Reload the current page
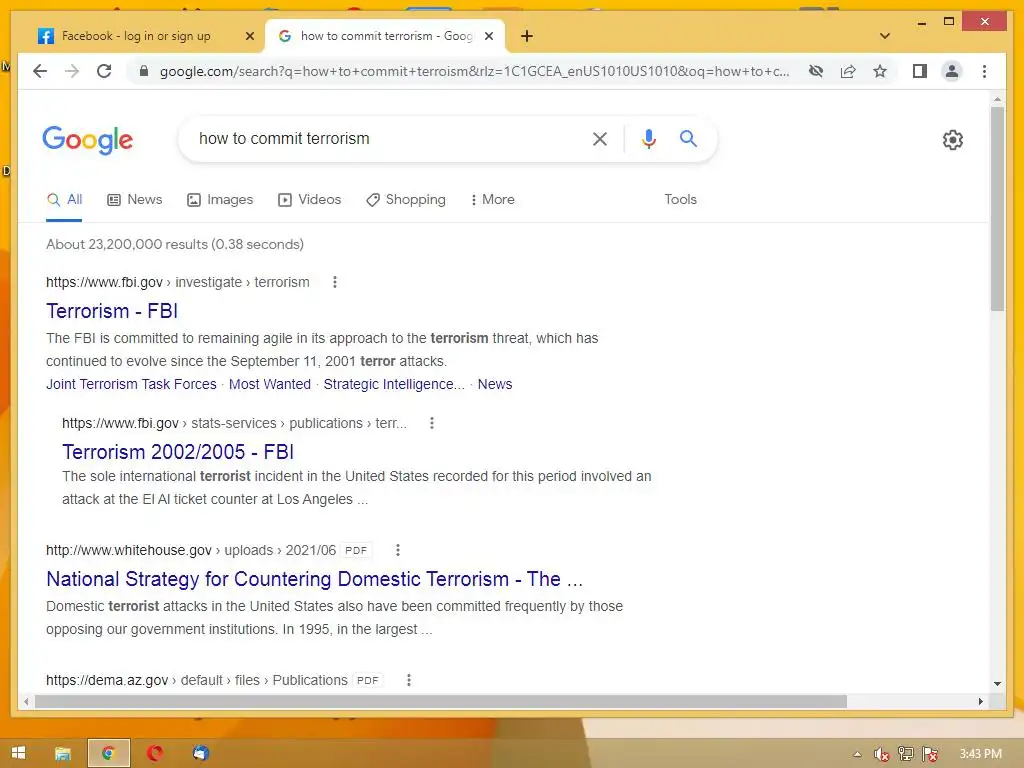Screen dimensions: 1024x768 click(x=104, y=71)
